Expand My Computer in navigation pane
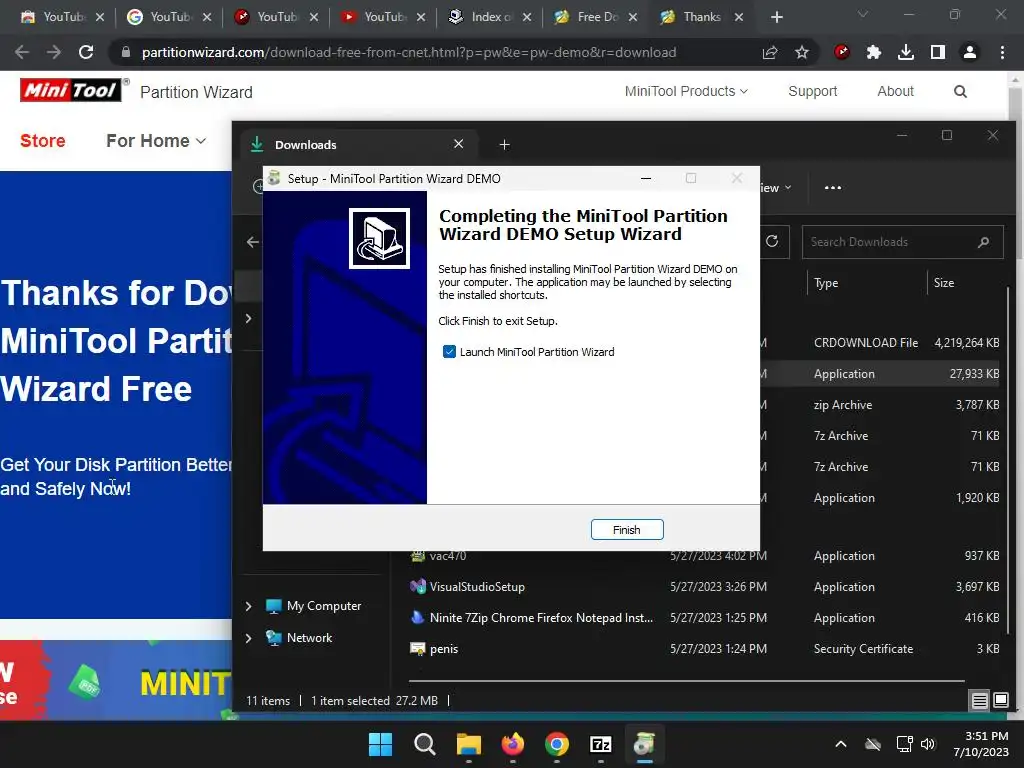Image resolution: width=1024 pixels, height=768 pixels. (248, 606)
